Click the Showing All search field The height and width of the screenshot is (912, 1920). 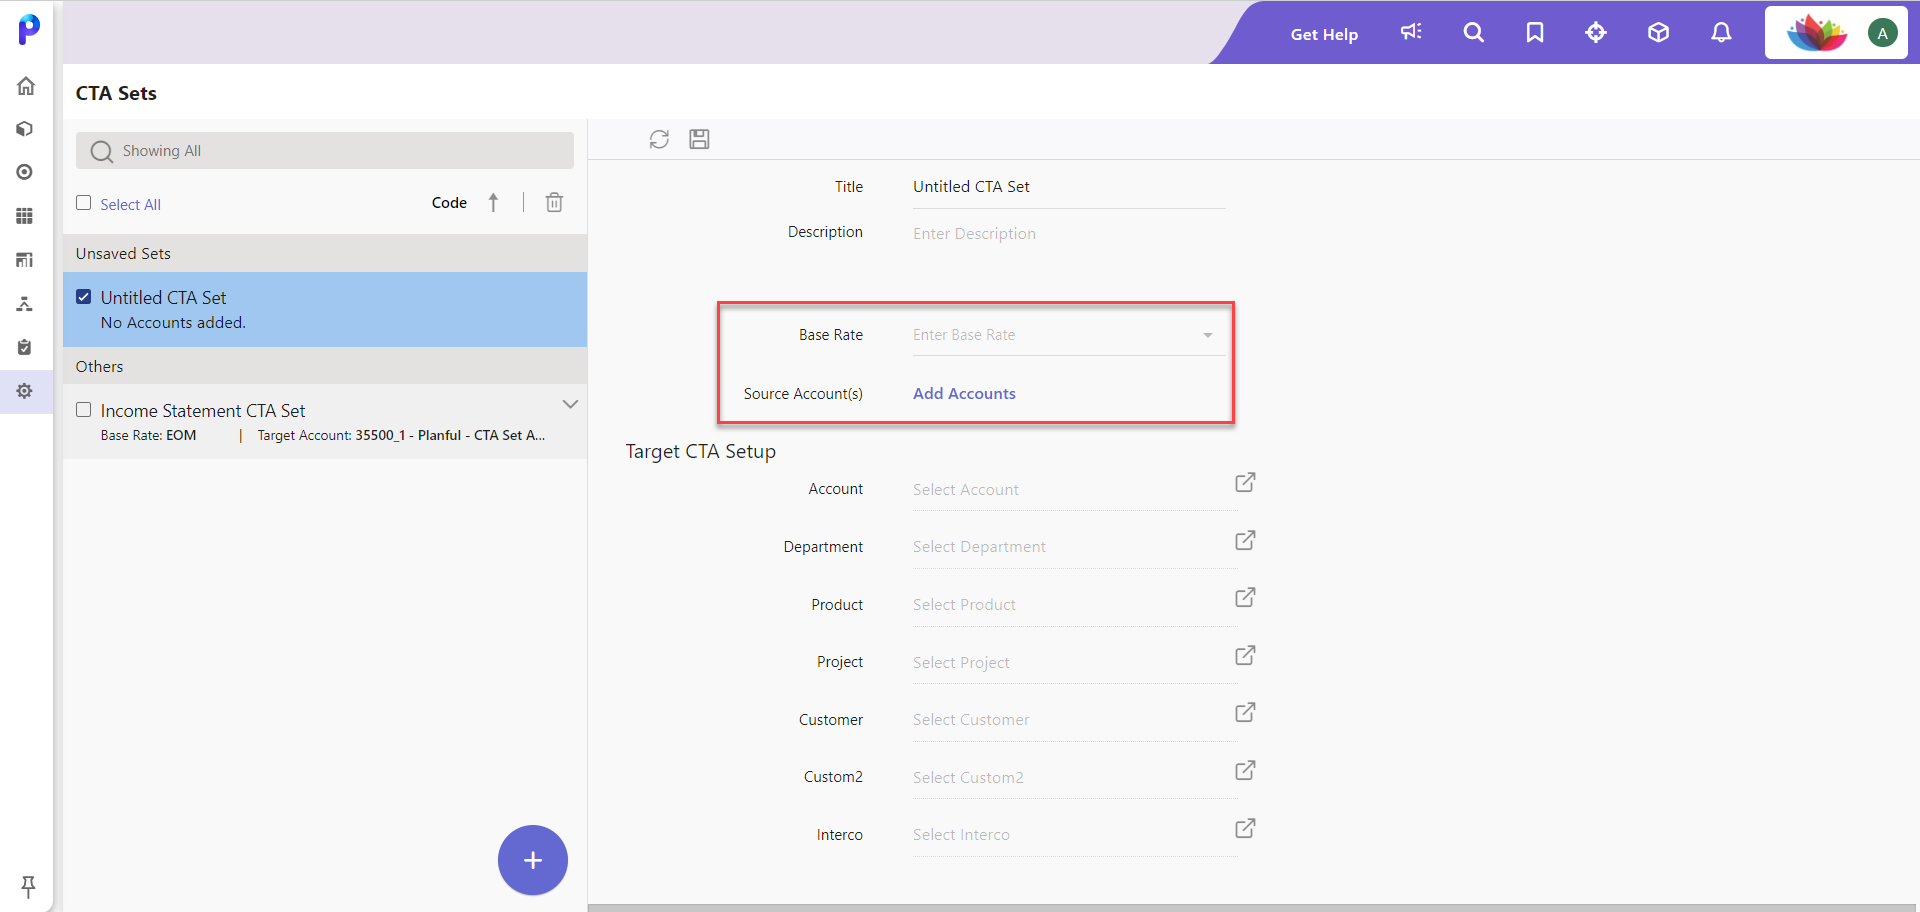(325, 151)
